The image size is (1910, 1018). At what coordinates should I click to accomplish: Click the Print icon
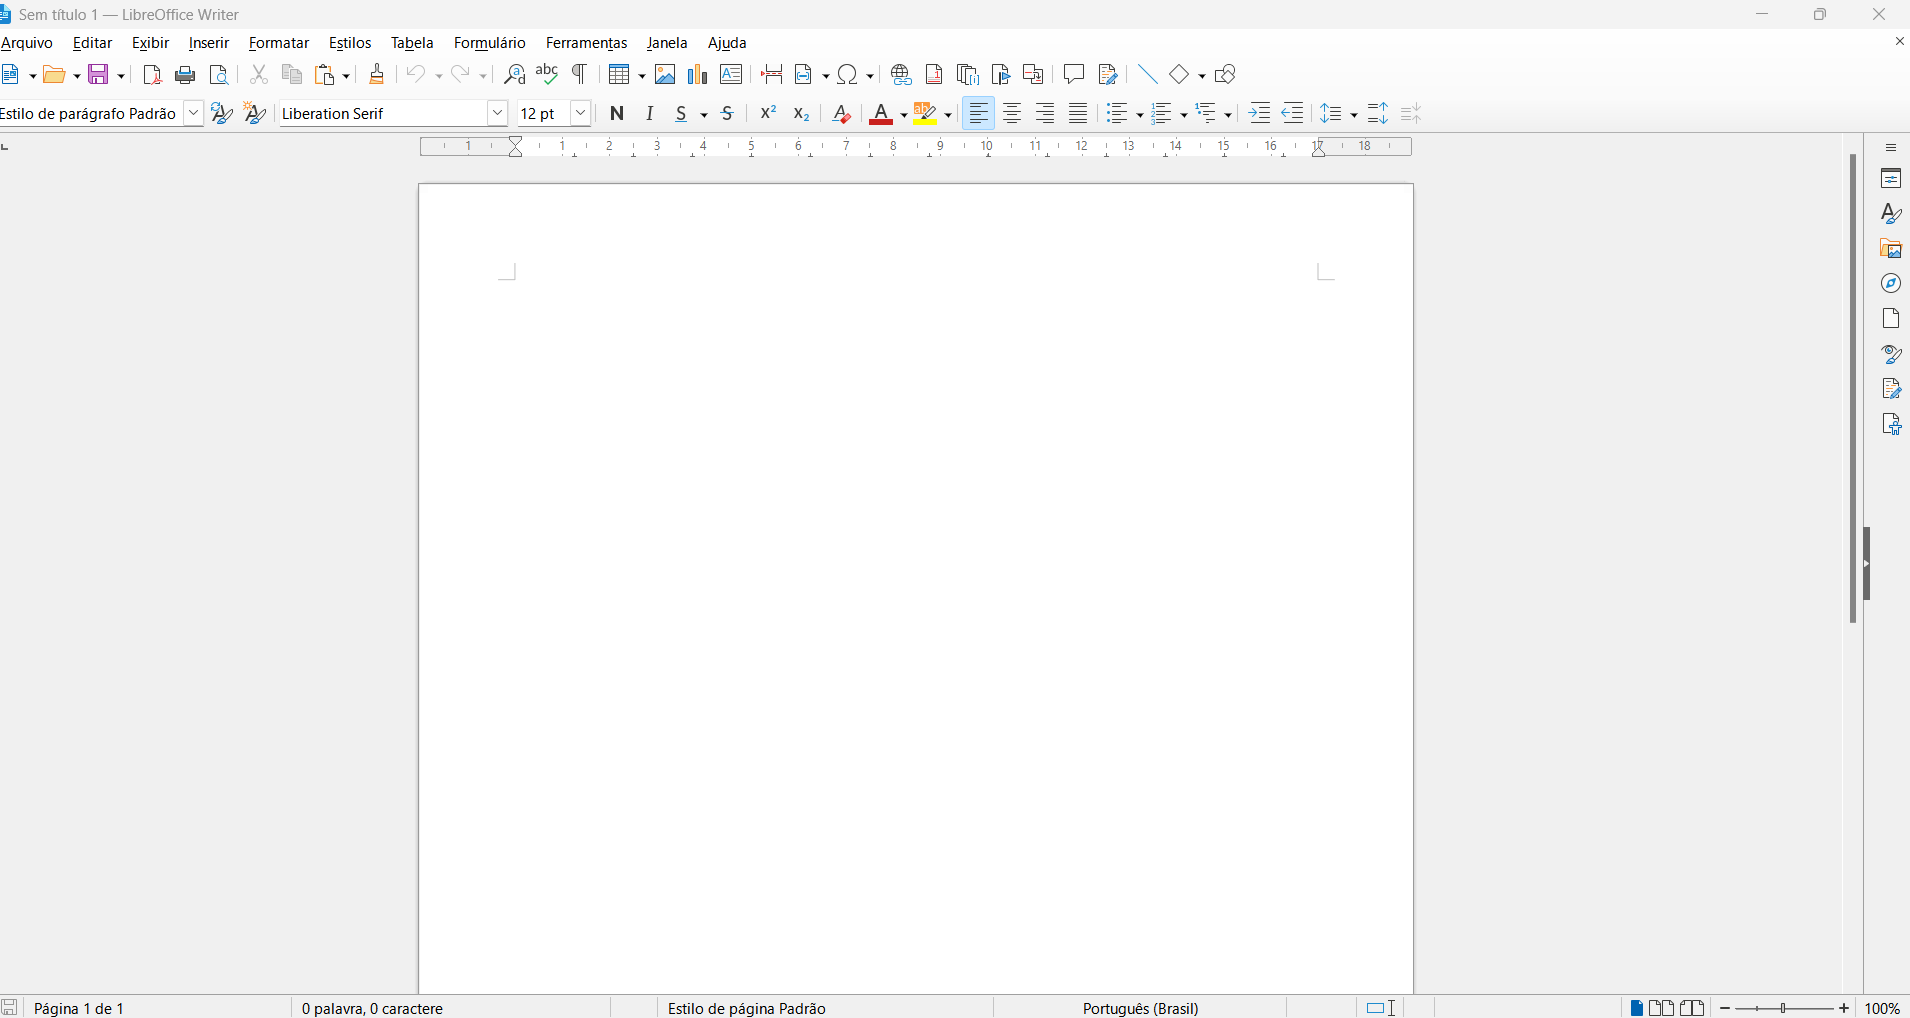coord(186,75)
